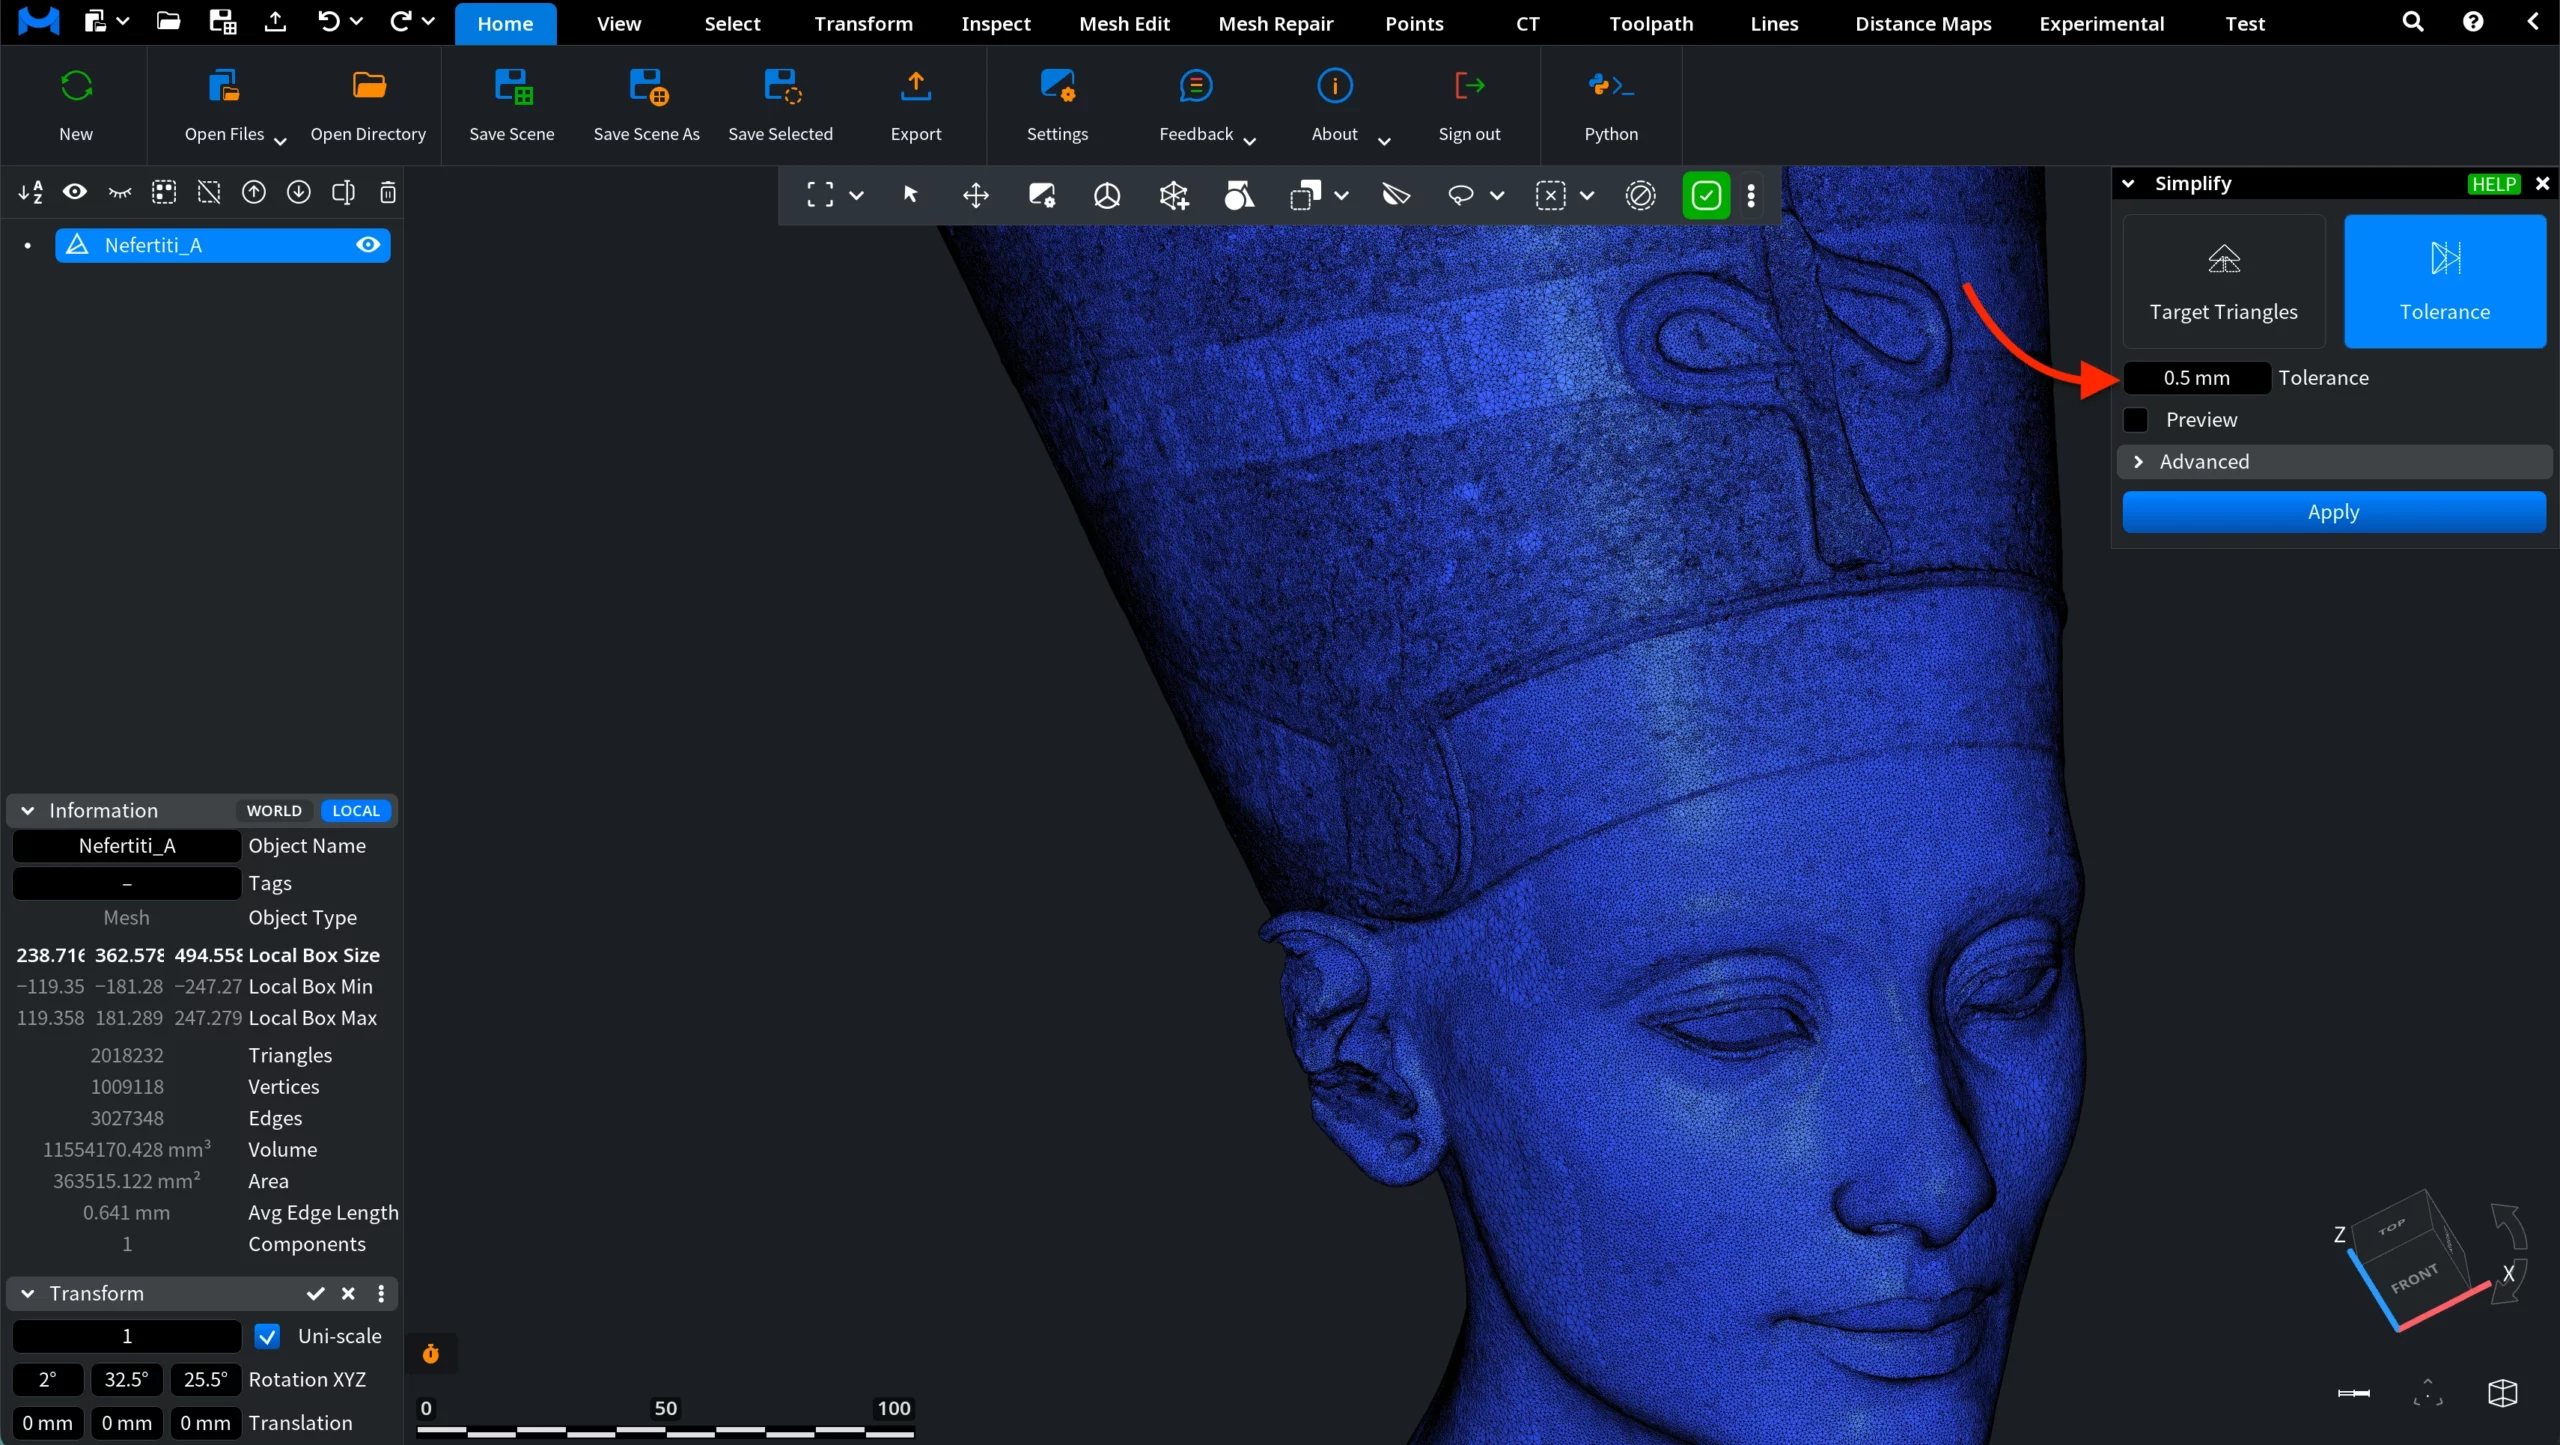This screenshot has height=1445, width=2560.
Task: Open the Mesh Edit tab
Action: point(1124,24)
